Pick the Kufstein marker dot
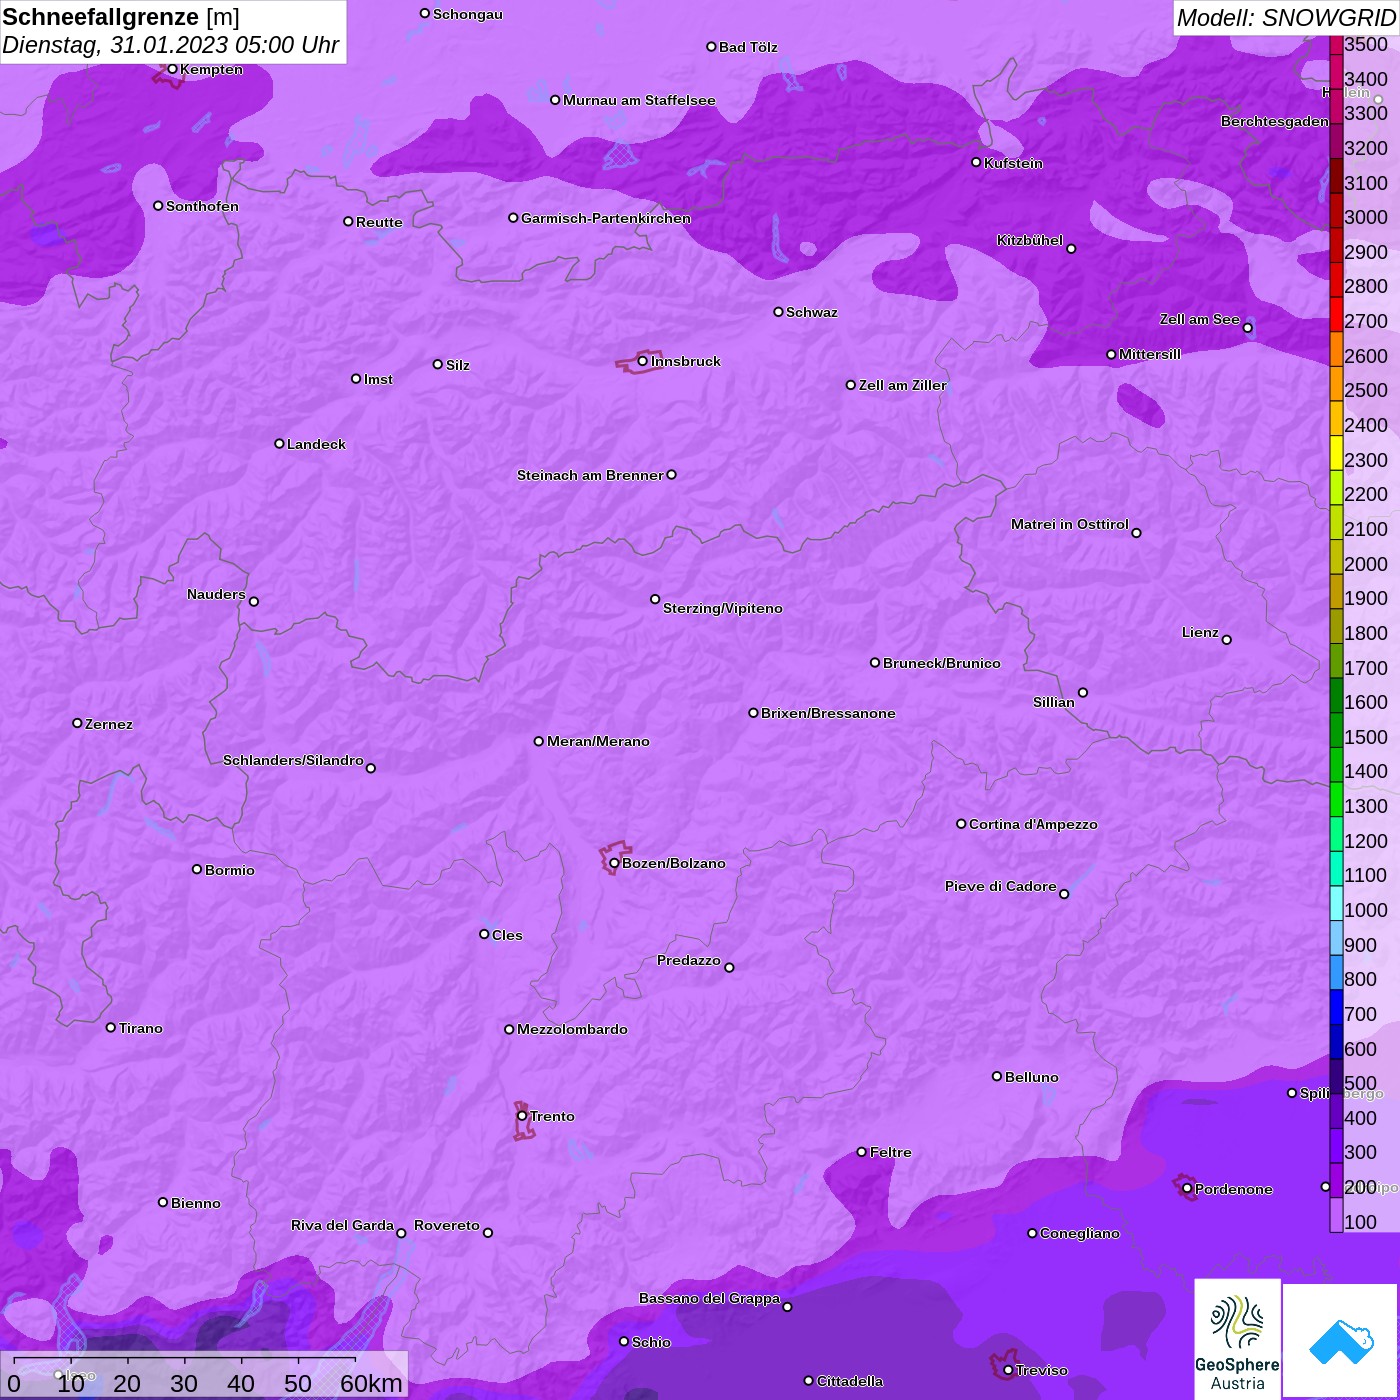 (x=976, y=162)
